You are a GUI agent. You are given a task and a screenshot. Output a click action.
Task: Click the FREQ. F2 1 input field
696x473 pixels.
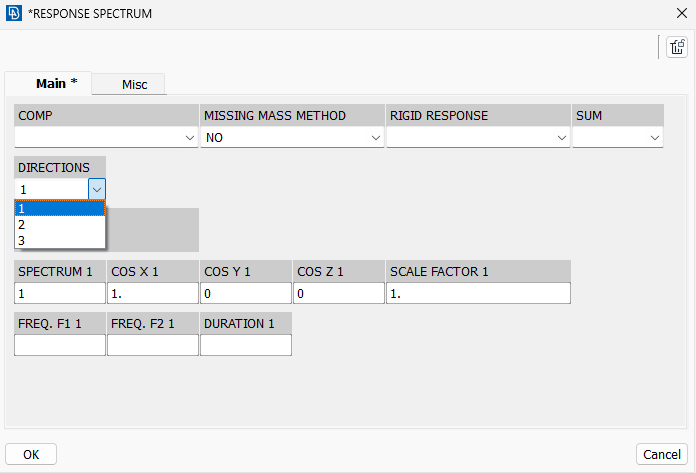pos(153,345)
